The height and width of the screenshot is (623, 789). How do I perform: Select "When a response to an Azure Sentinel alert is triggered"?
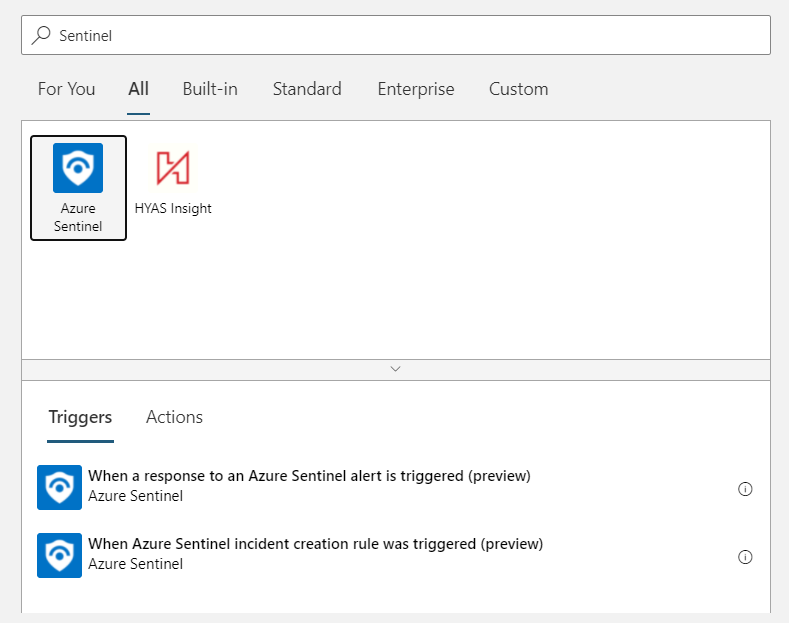(x=309, y=476)
